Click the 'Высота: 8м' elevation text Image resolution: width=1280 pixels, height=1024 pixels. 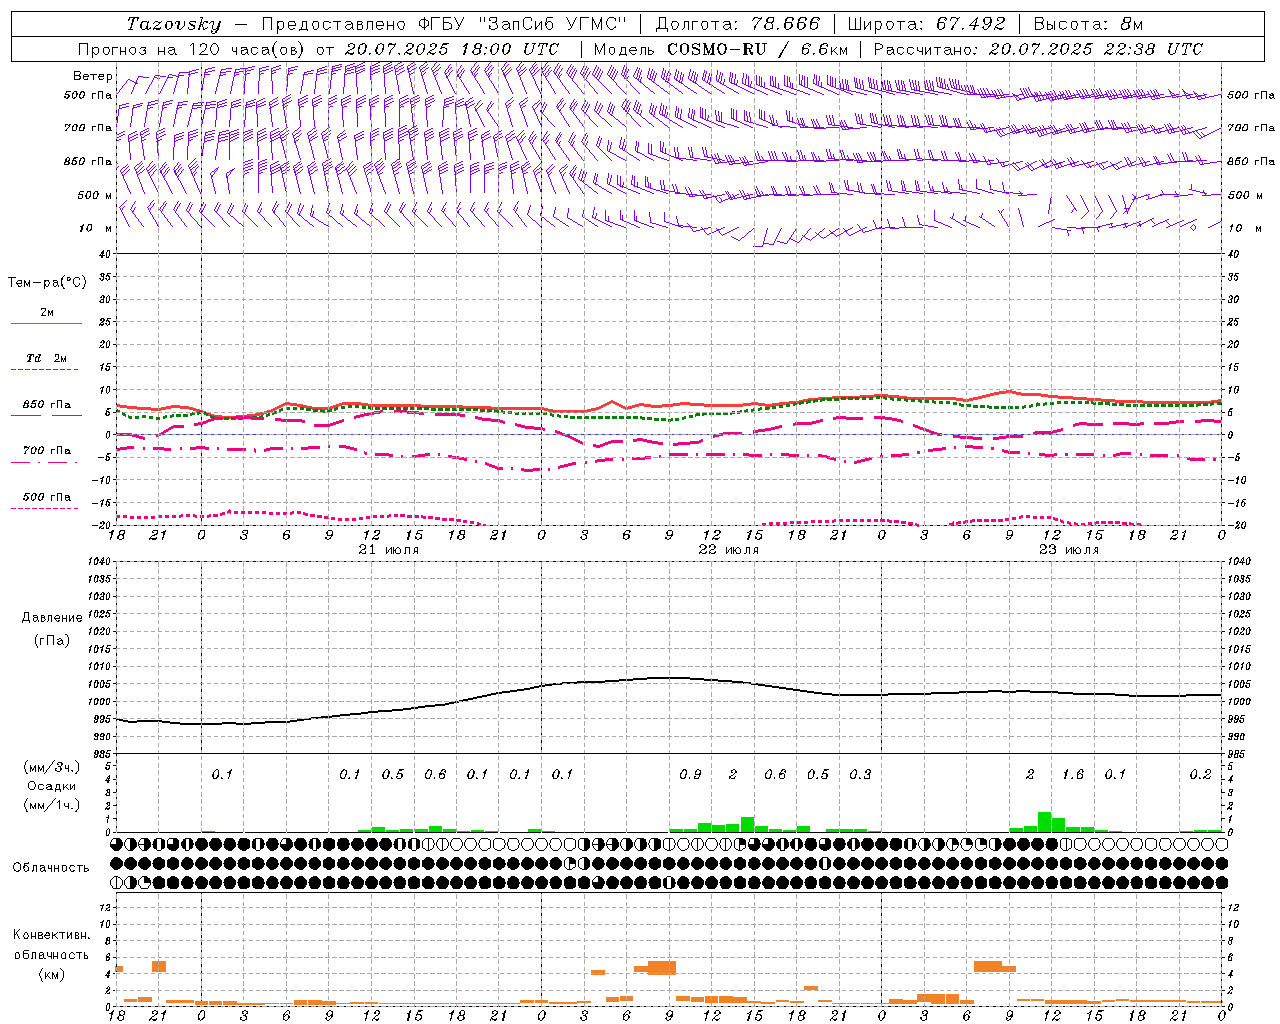point(1088,24)
